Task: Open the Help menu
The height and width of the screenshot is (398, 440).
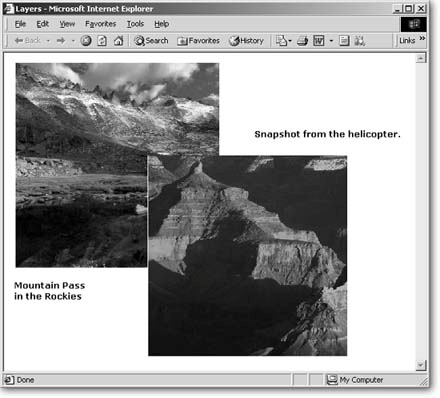Action: tap(162, 24)
